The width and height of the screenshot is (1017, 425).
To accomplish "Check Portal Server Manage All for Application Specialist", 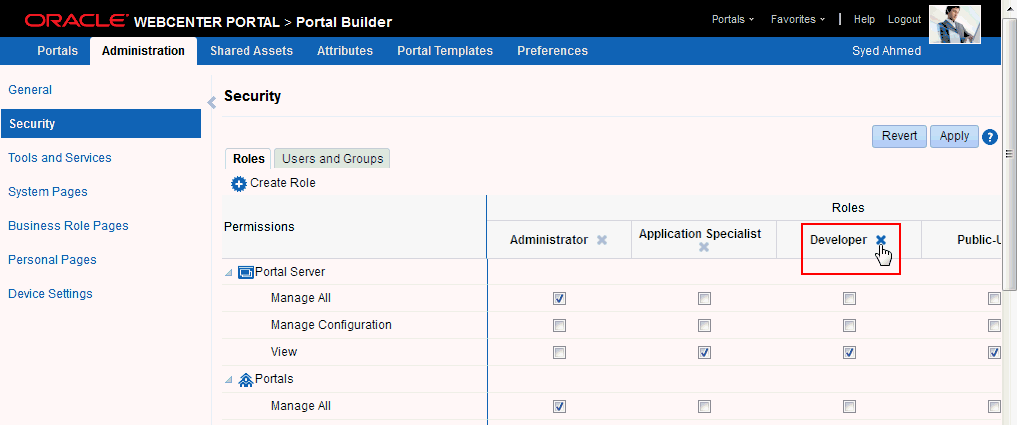I will pyautogui.click(x=704, y=298).
